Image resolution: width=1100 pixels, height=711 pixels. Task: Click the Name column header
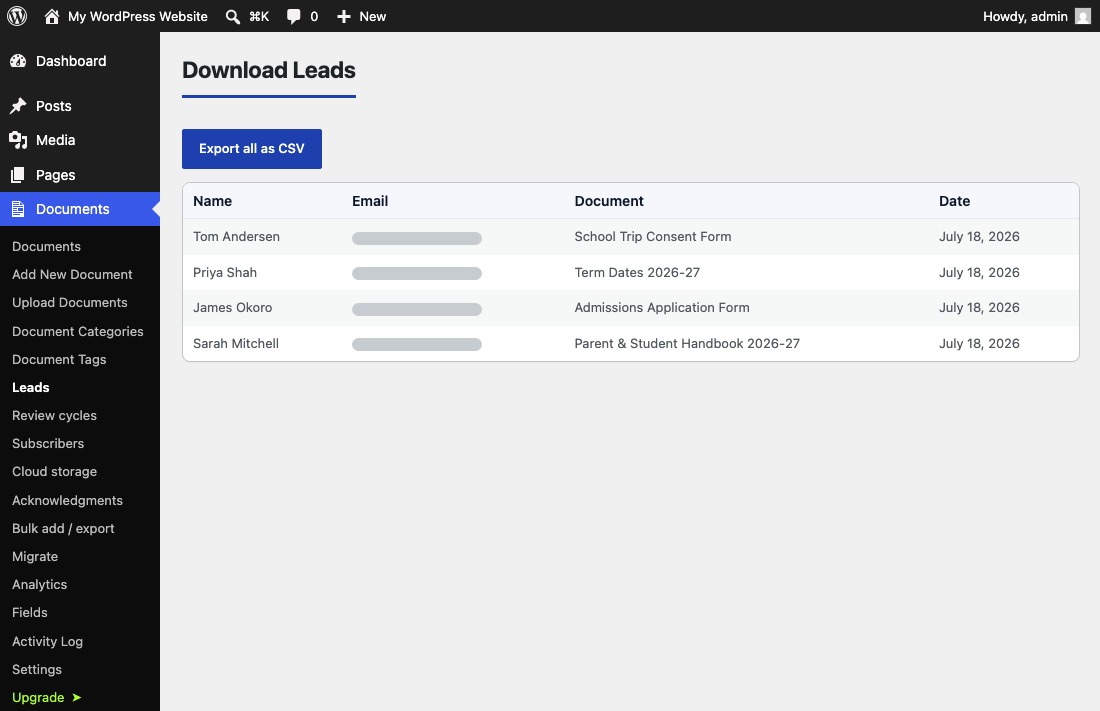[x=213, y=201]
